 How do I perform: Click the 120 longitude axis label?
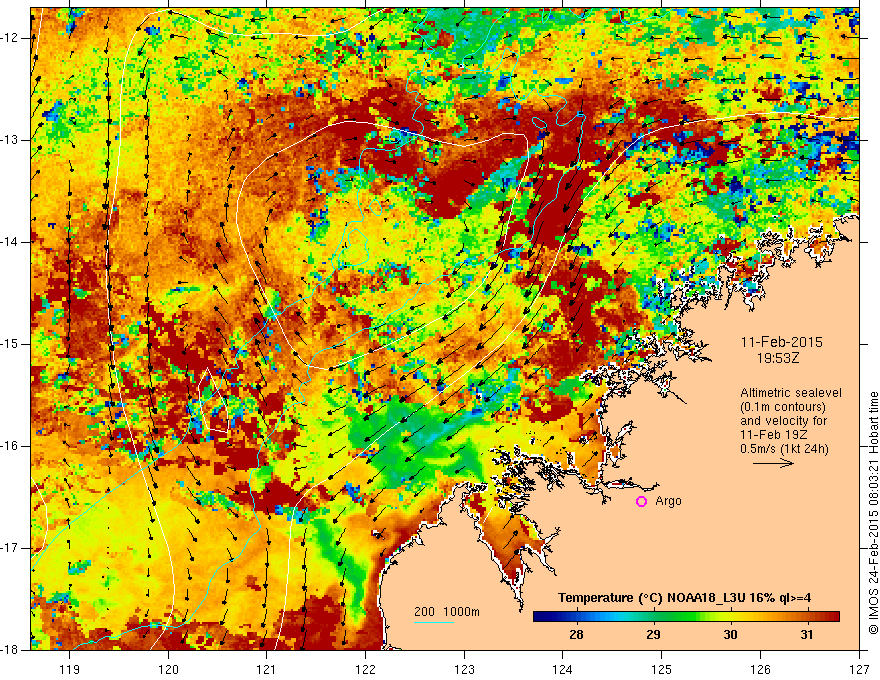click(168, 669)
